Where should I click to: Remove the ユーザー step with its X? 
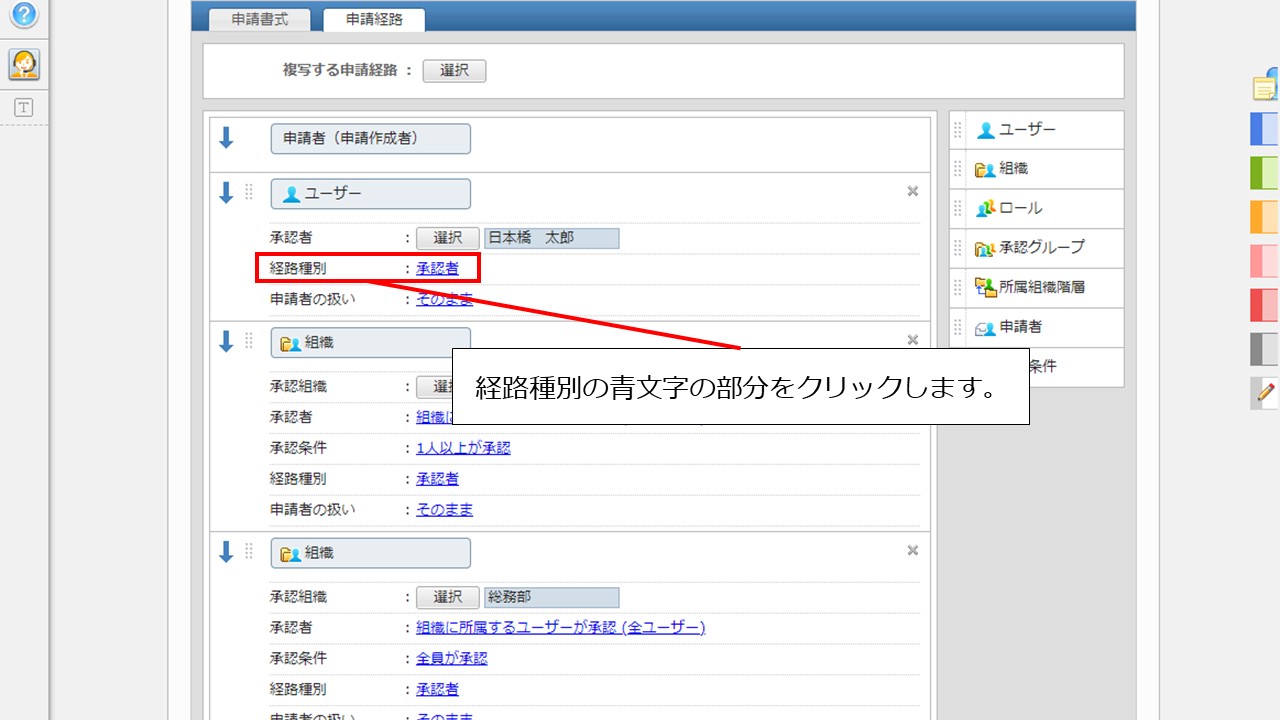pyautogui.click(x=912, y=191)
